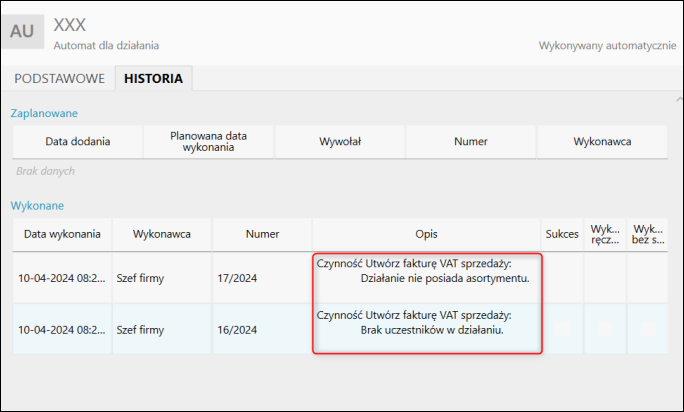Screen dimensions: 684x412
Task: Click the Zaplanowane section heading
Action: coord(44,113)
